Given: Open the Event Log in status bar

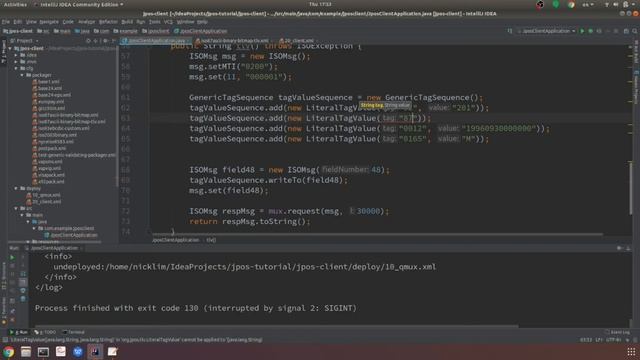Looking at the screenshot, I should click(617, 332).
